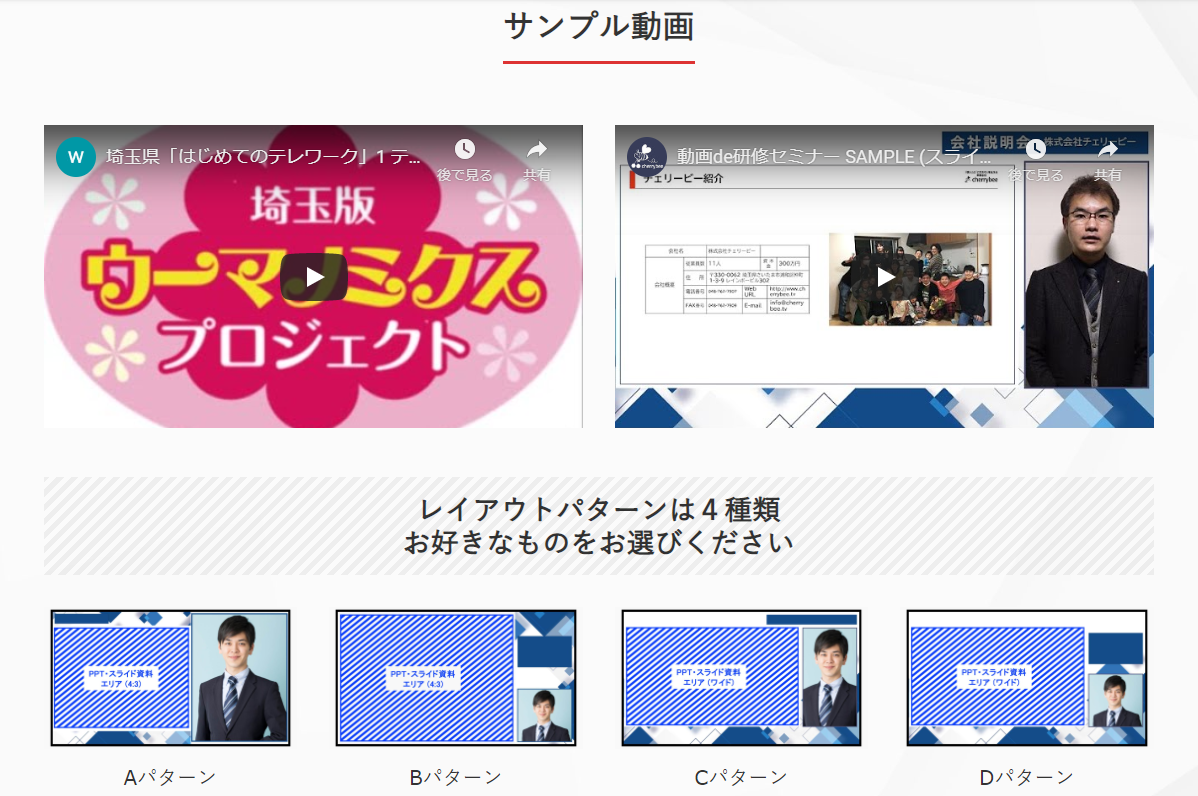Screen dimensions: 1198x796
Task: Select the Aパターン layout thumbnail
Action: point(170,678)
